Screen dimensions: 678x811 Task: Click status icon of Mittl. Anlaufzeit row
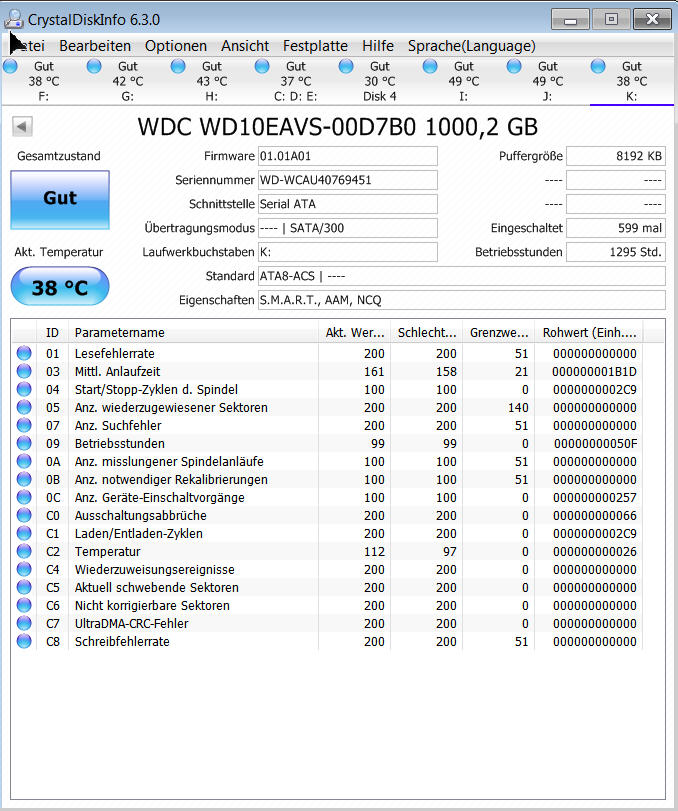coord(24,371)
